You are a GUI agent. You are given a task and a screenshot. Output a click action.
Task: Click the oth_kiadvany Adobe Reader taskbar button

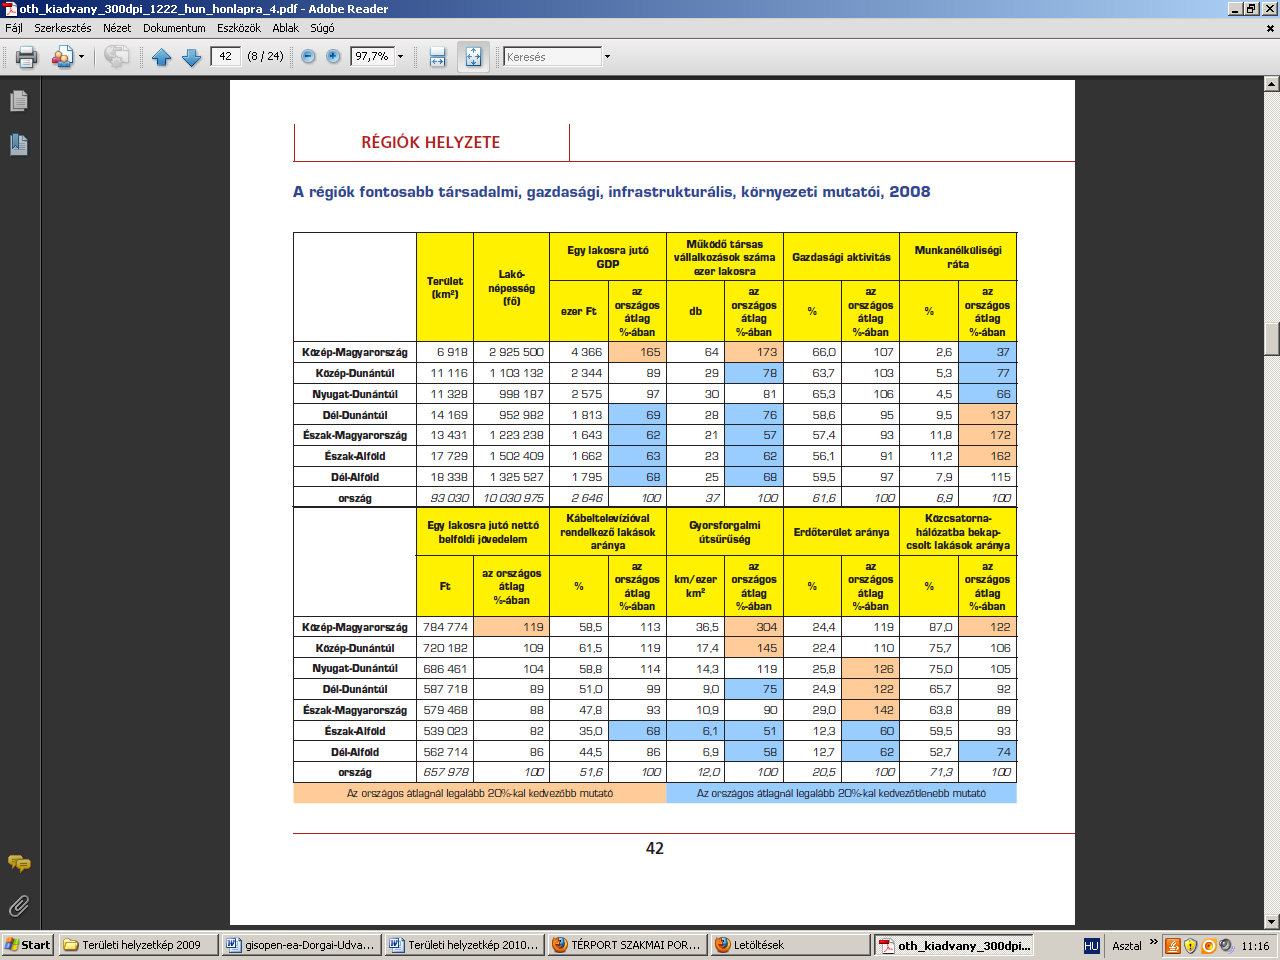click(953, 945)
